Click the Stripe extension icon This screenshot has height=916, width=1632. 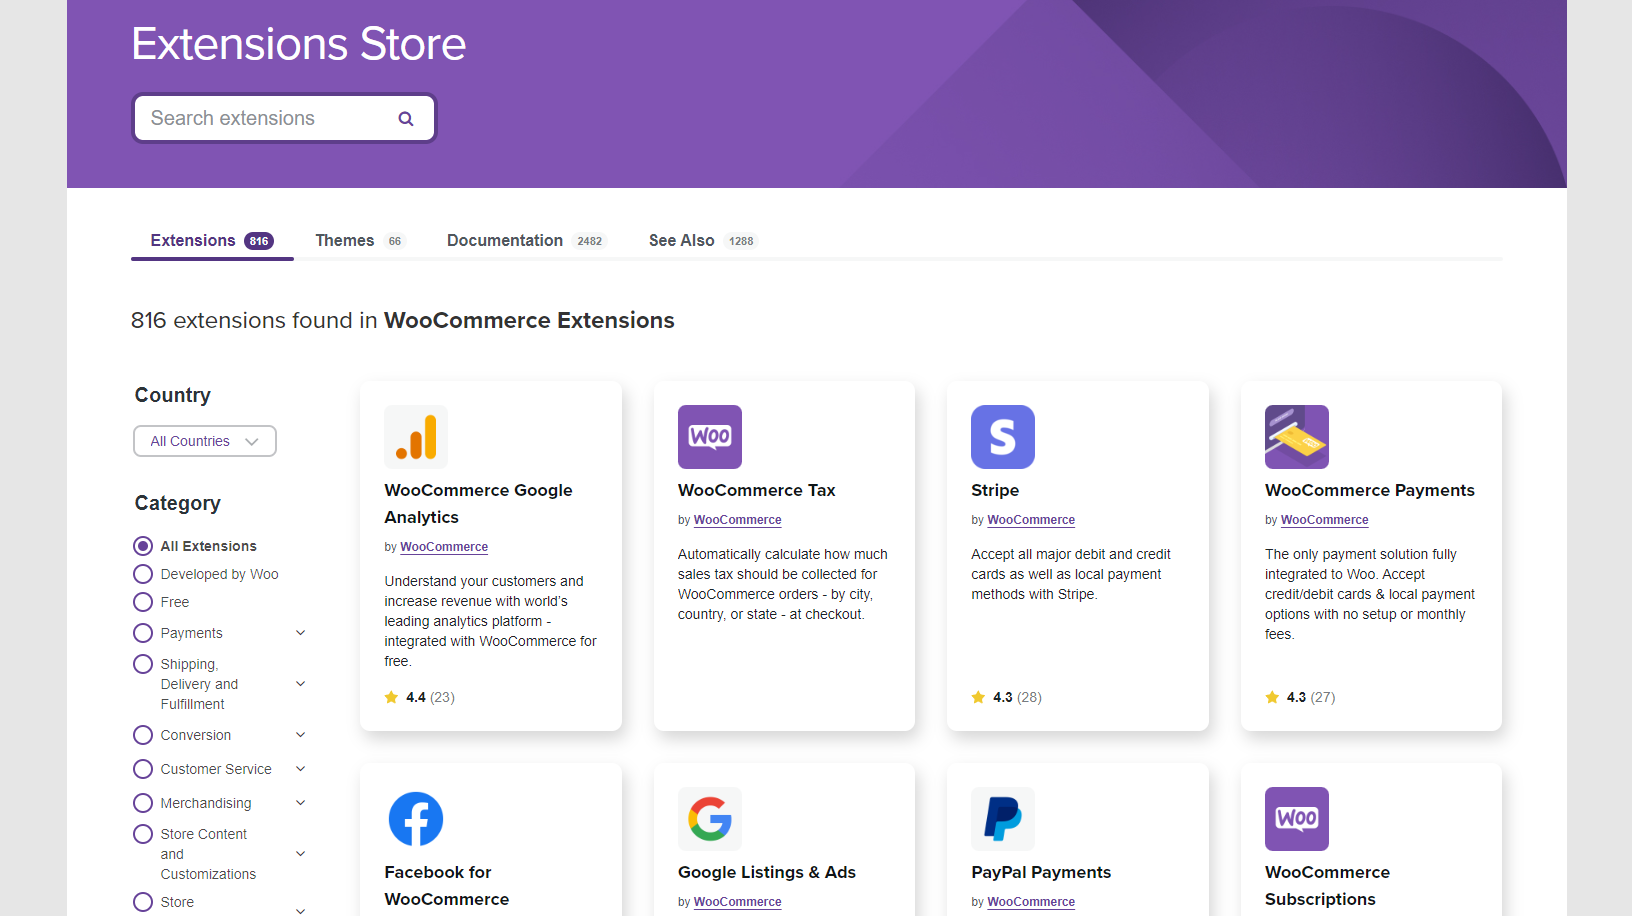coord(1002,437)
